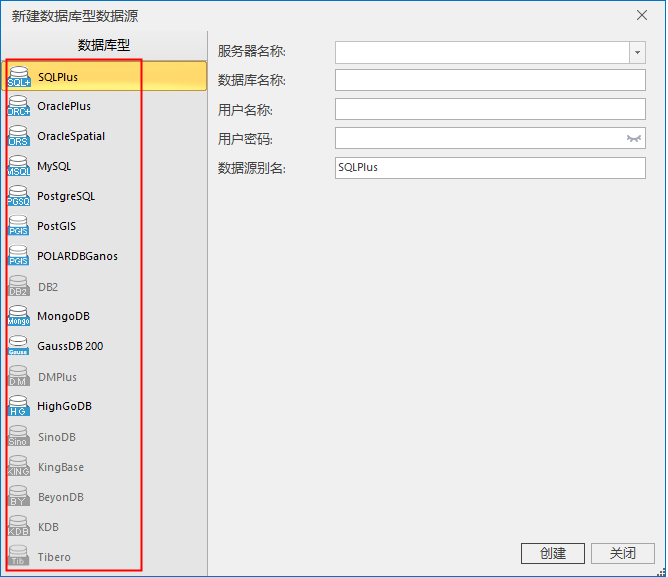Click the SinoDB database icon
Viewport: 668px width, 577px height.
pos(19,436)
